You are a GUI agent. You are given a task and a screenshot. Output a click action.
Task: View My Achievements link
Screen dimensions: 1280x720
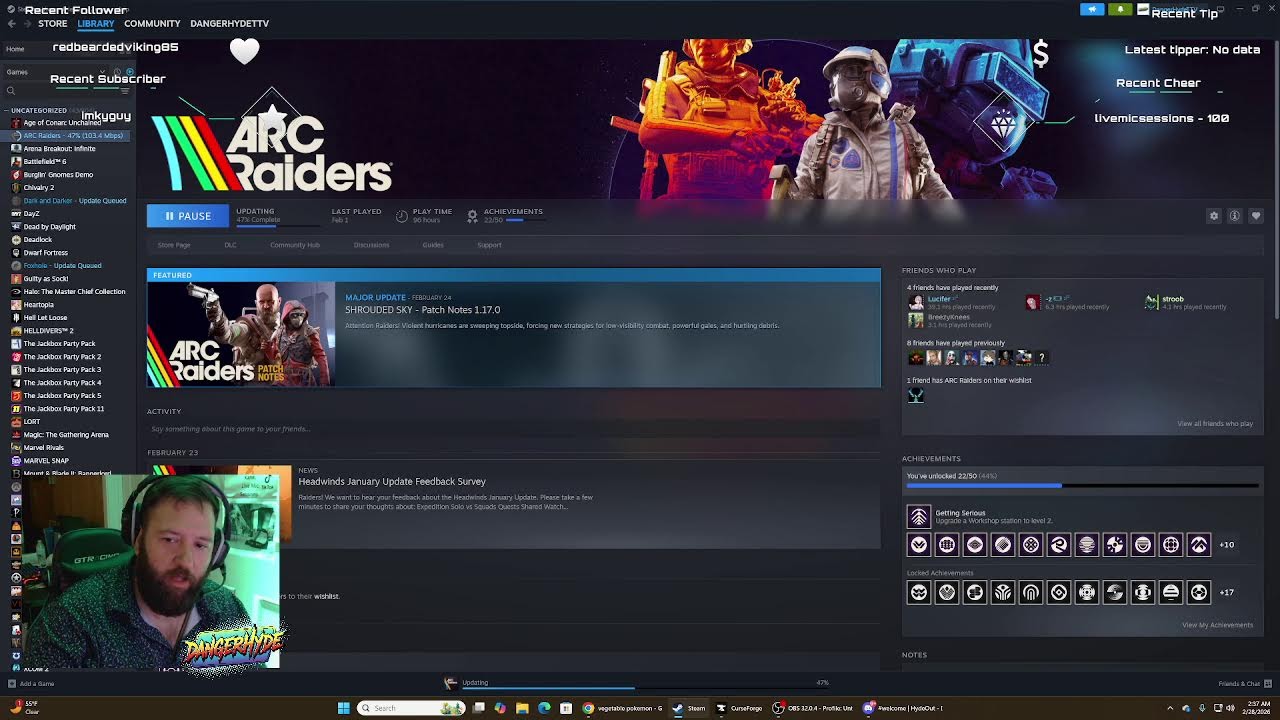pyautogui.click(x=1217, y=625)
